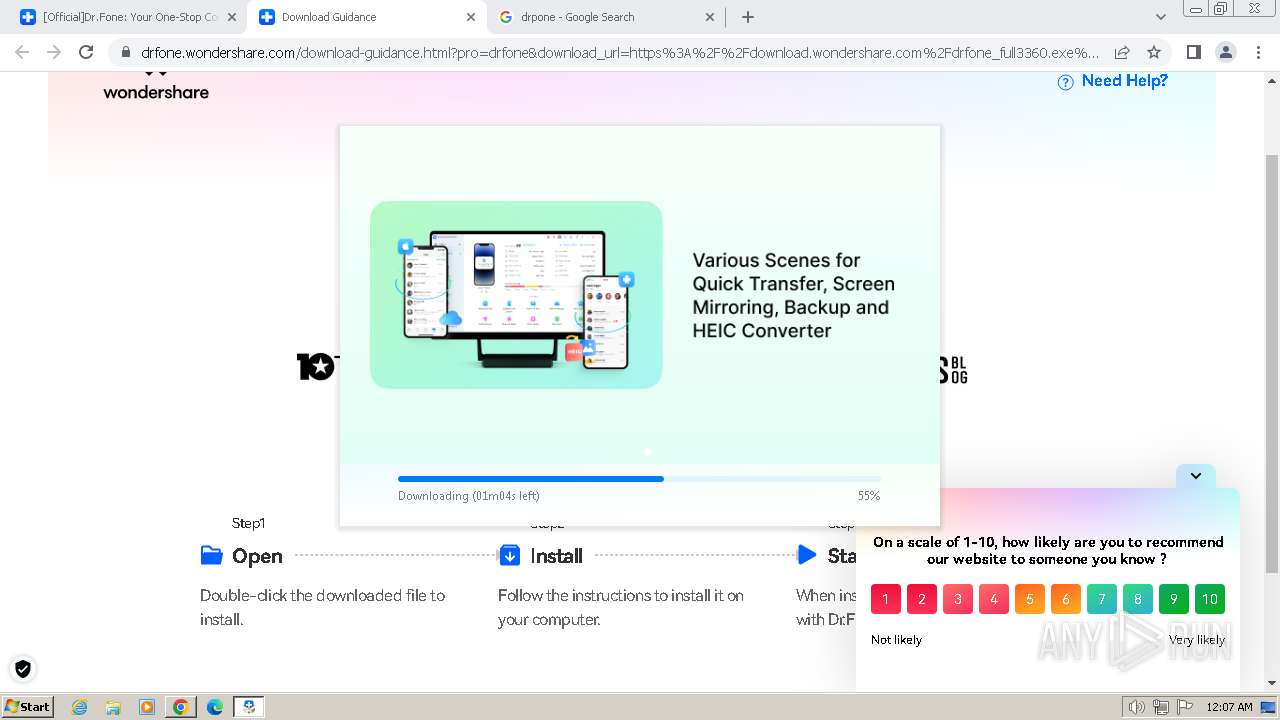This screenshot has width=1280, height=720.
Task: Click the Open folder step icon
Action: [x=211, y=555]
